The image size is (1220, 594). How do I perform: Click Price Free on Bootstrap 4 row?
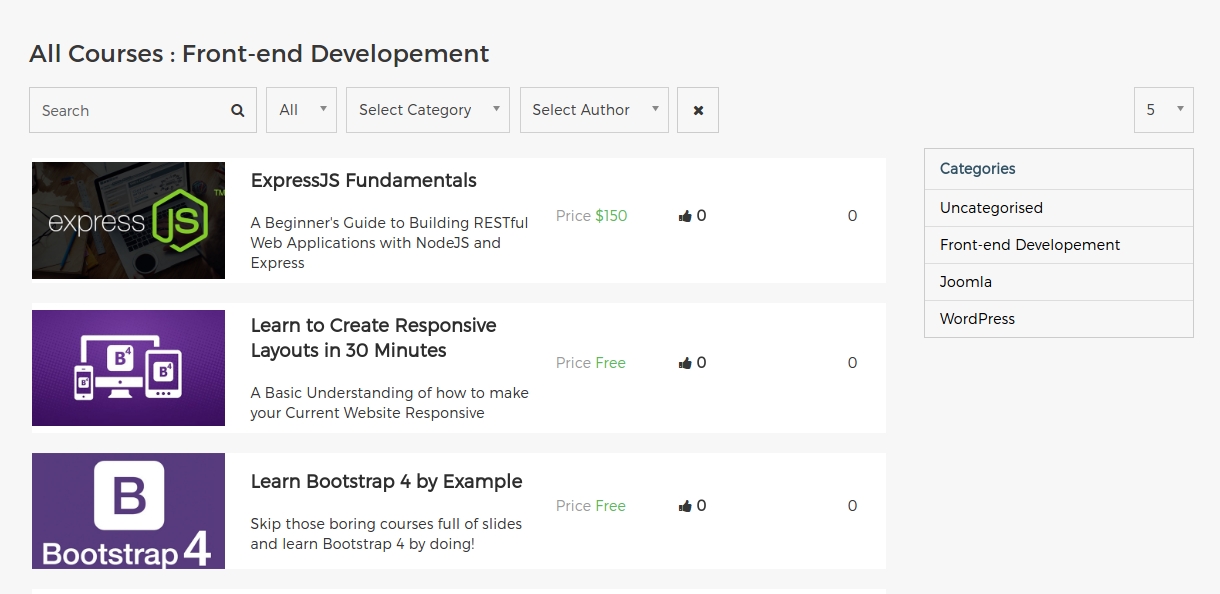point(591,506)
